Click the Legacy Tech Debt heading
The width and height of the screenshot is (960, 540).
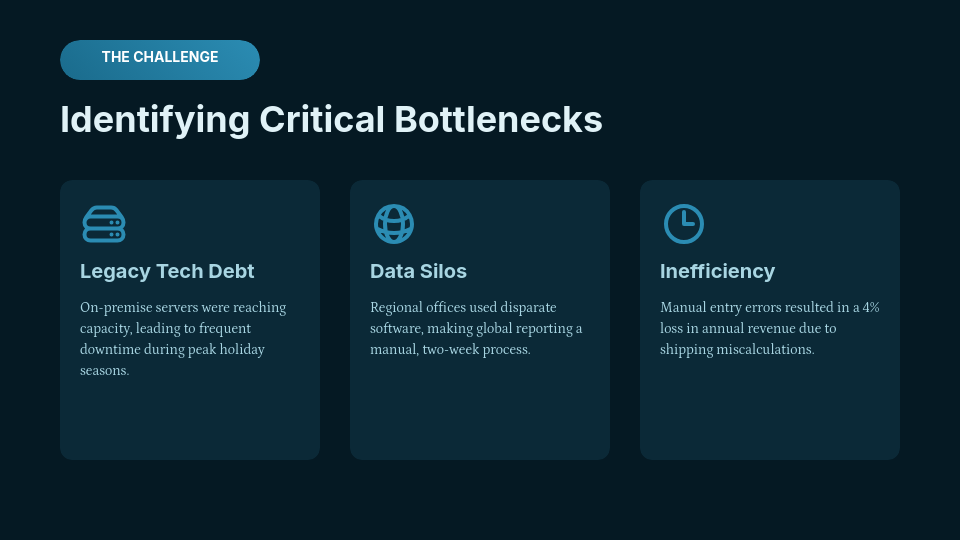click(x=167, y=271)
